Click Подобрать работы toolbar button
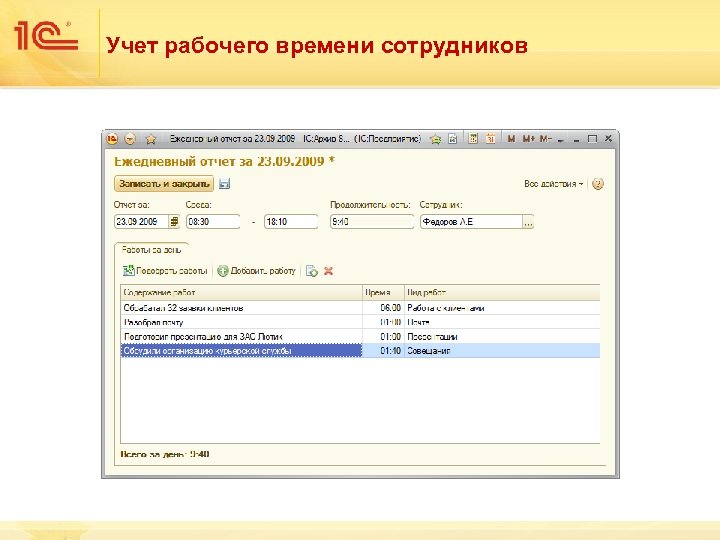 pyautogui.click(x=165, y=271)
